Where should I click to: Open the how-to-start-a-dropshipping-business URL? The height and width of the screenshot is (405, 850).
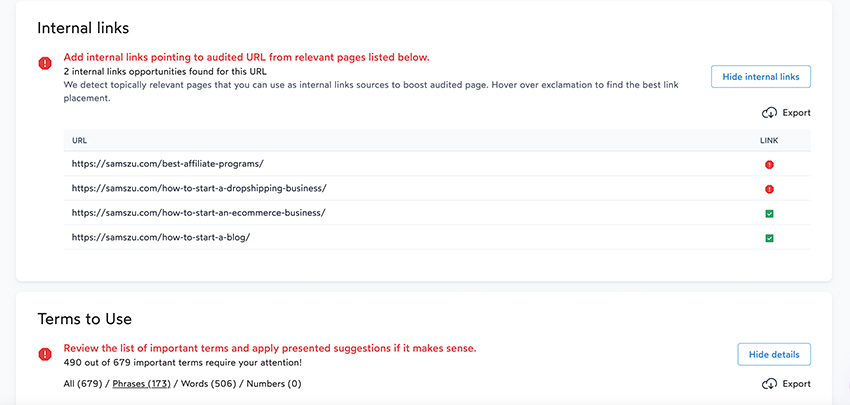click(x=199, y=188)
